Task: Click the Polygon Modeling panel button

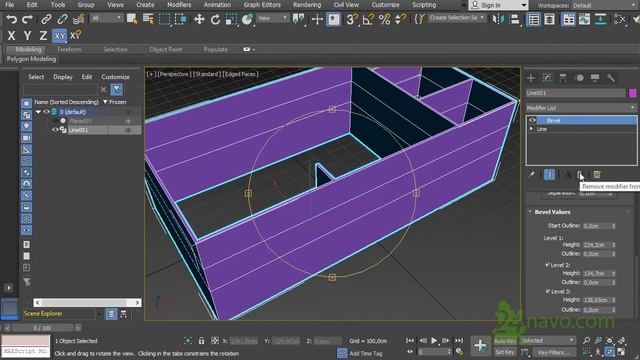Action: (x=31, y=59)
